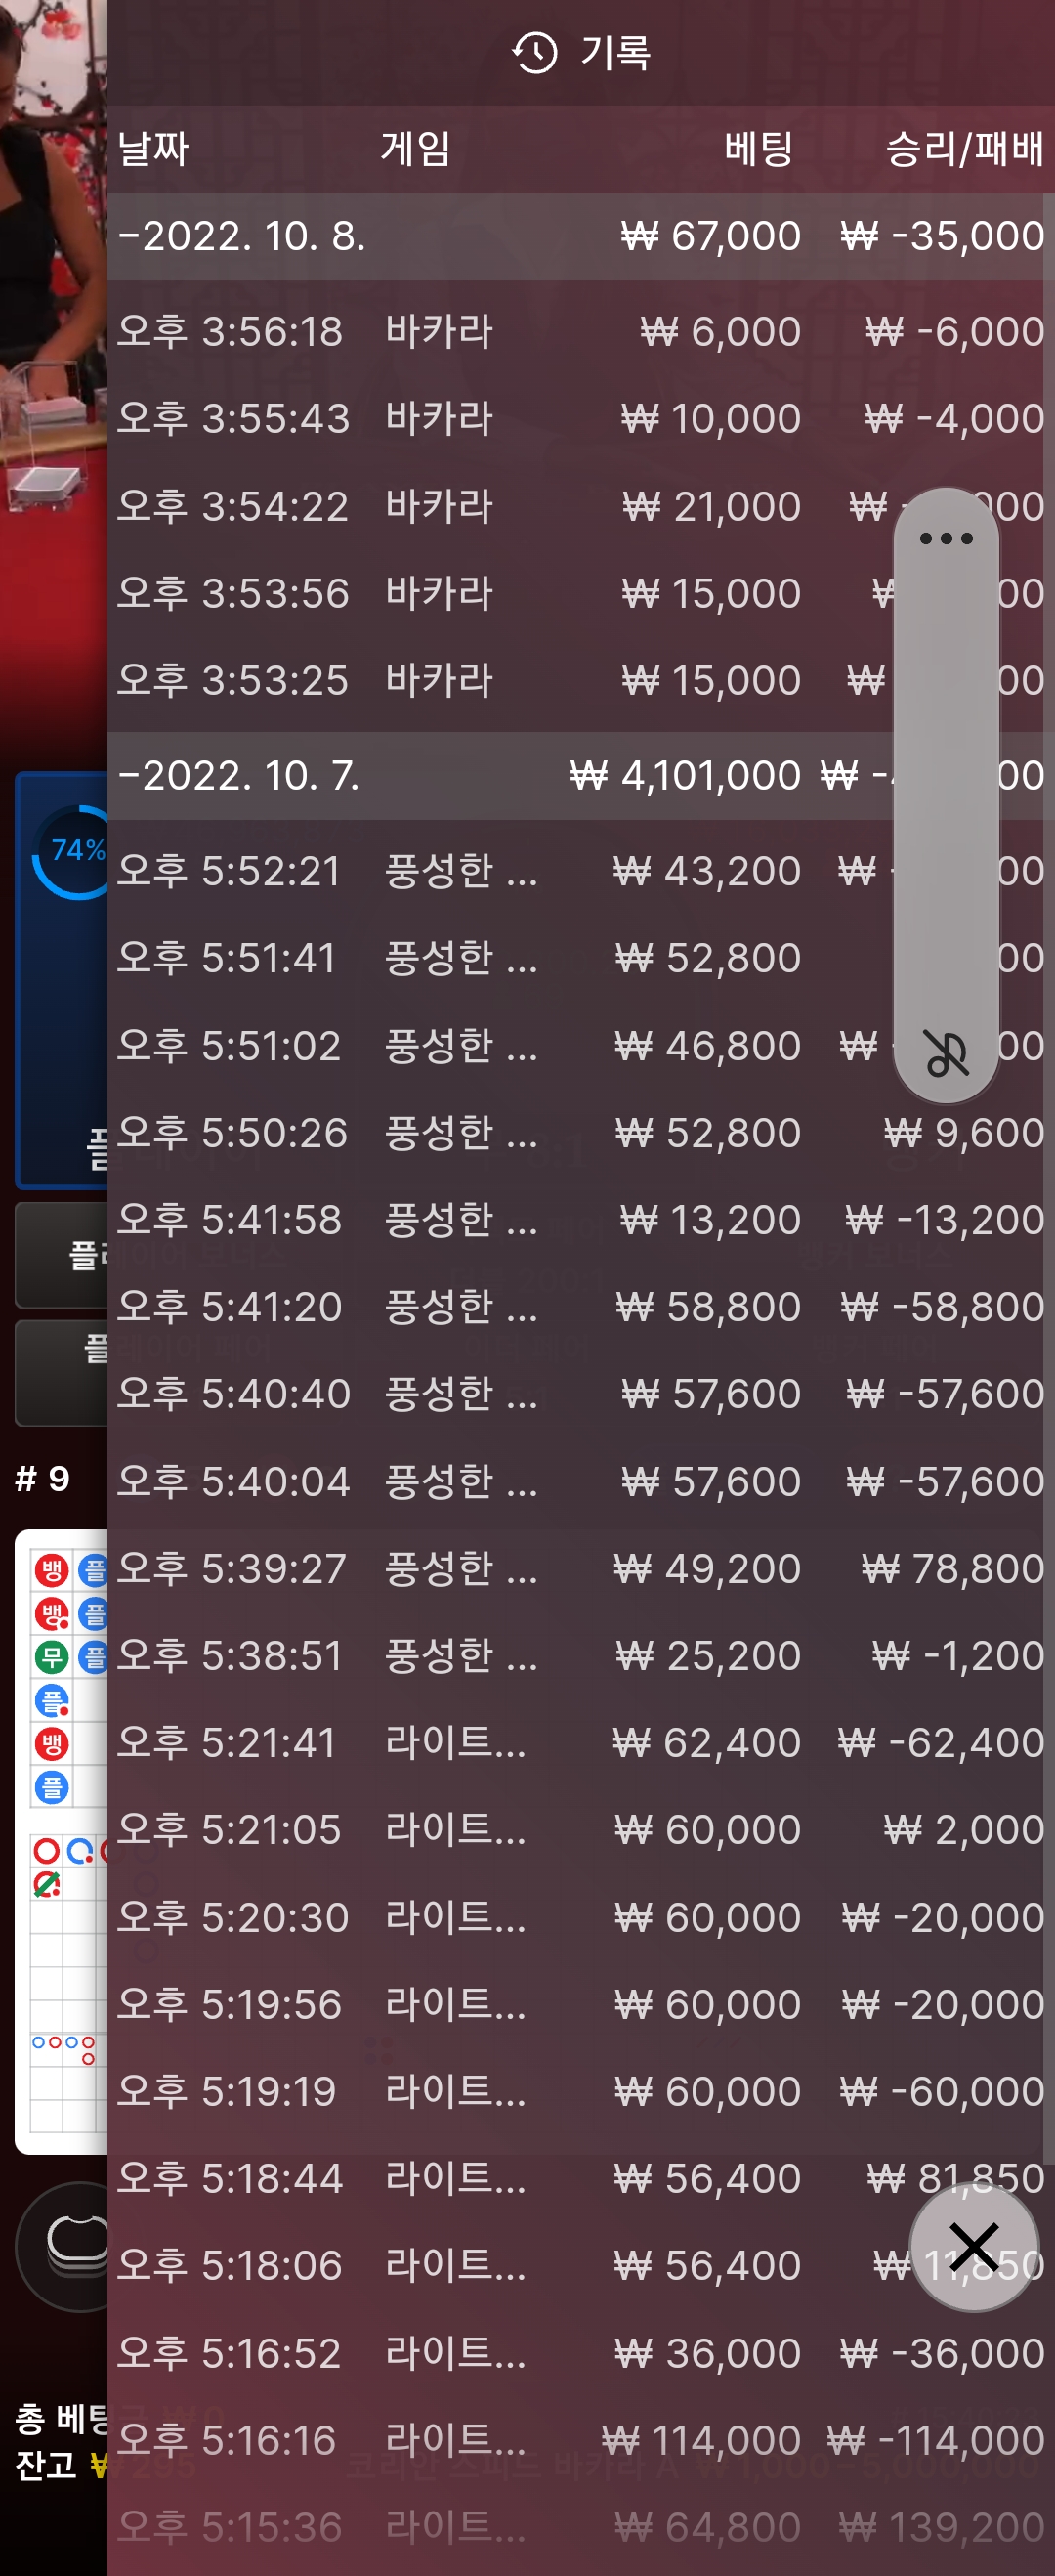
Task: Open the 오후 3:56:18 바카라 record
Action: pos(578,332)
